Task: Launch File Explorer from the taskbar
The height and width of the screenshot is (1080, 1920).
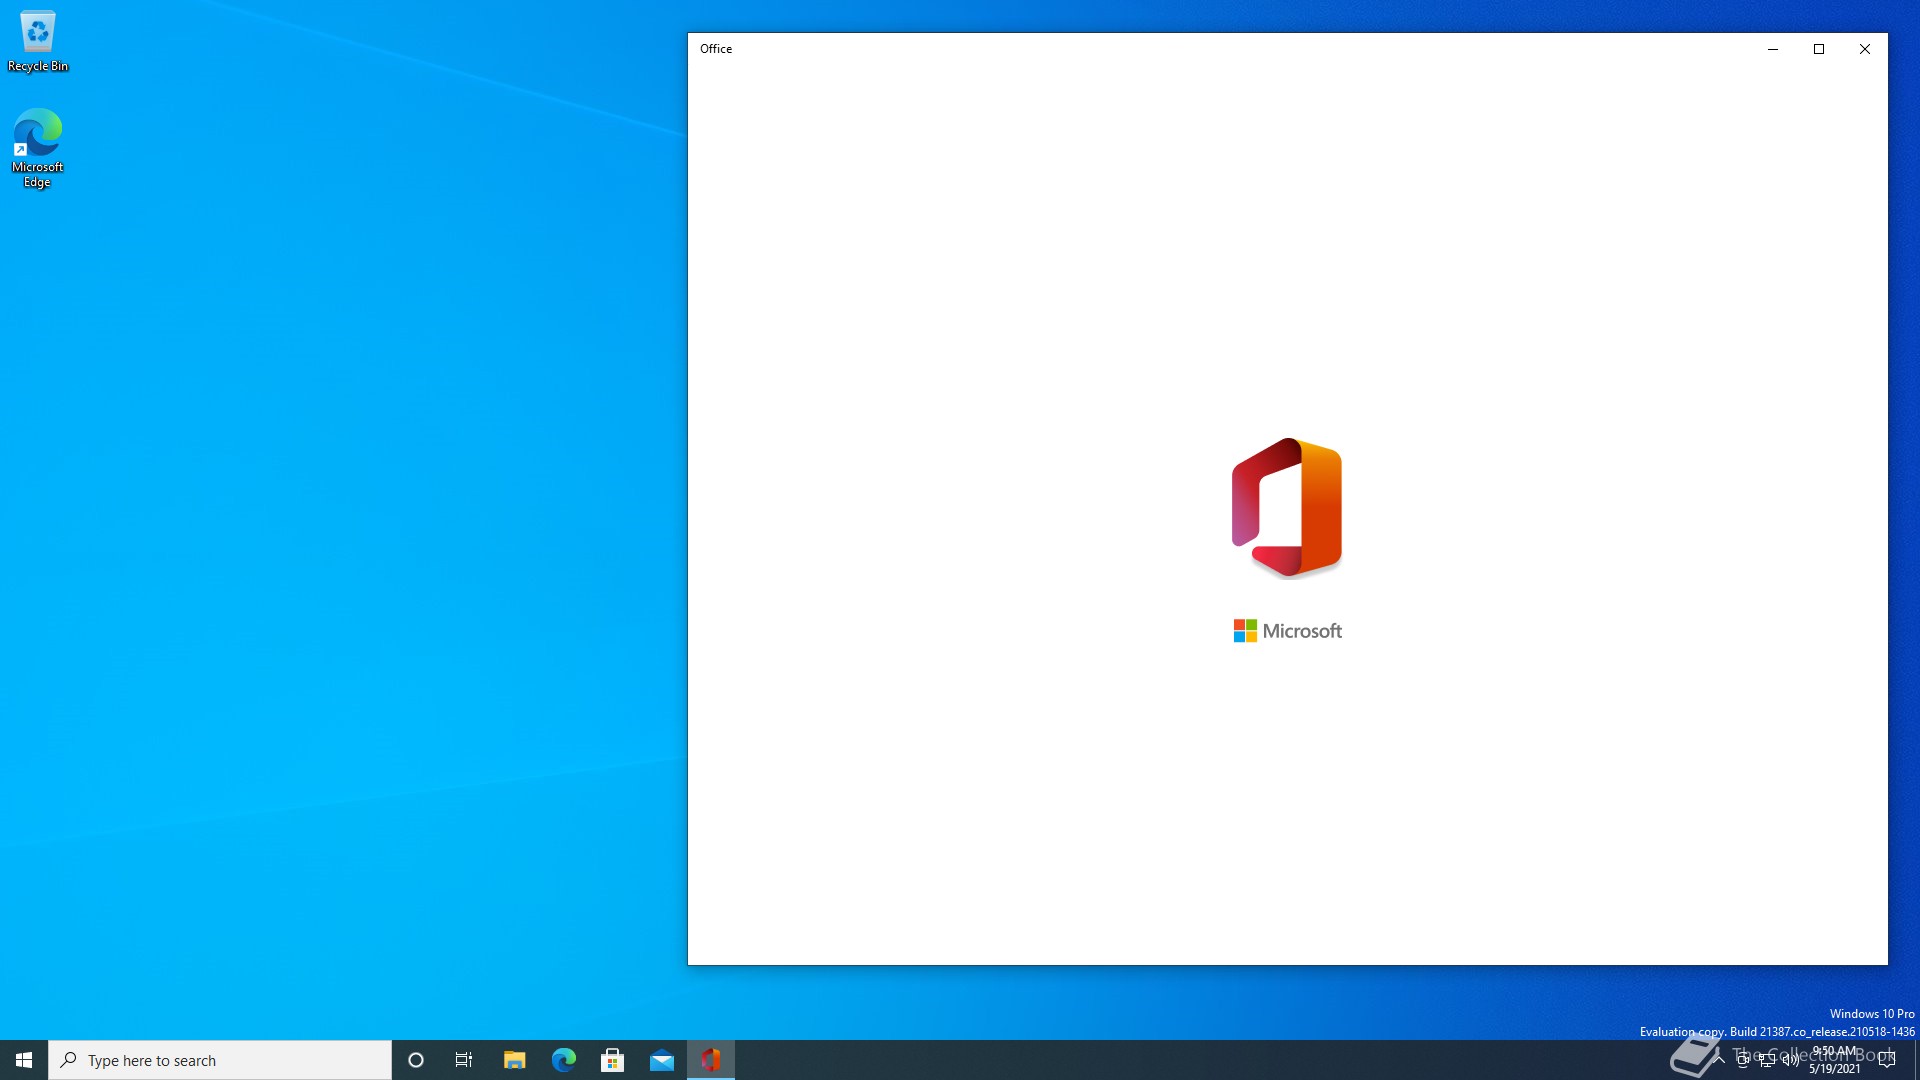Action: tap(514, 1060)
